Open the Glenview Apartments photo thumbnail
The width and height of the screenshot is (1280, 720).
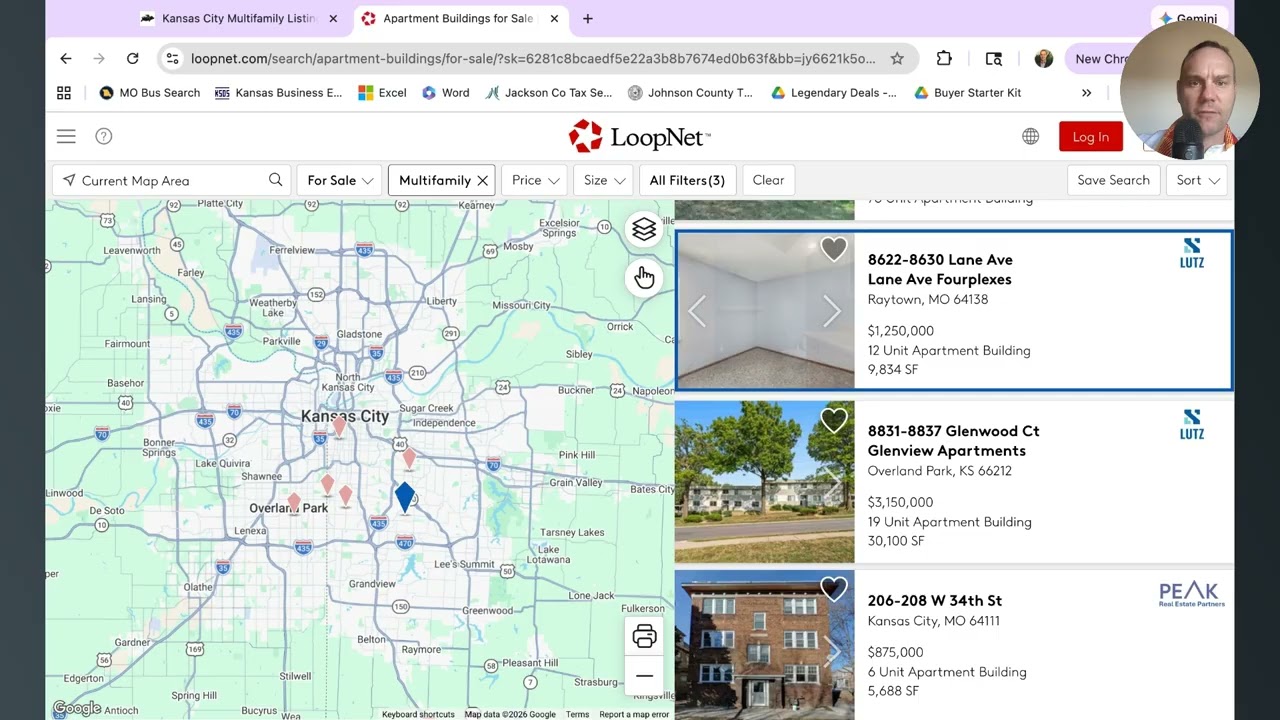tap(764, 482)
